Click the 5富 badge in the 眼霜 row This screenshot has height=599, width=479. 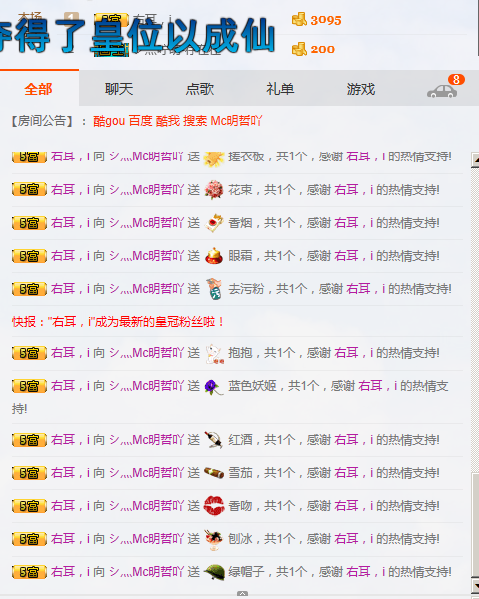[29, 256]
